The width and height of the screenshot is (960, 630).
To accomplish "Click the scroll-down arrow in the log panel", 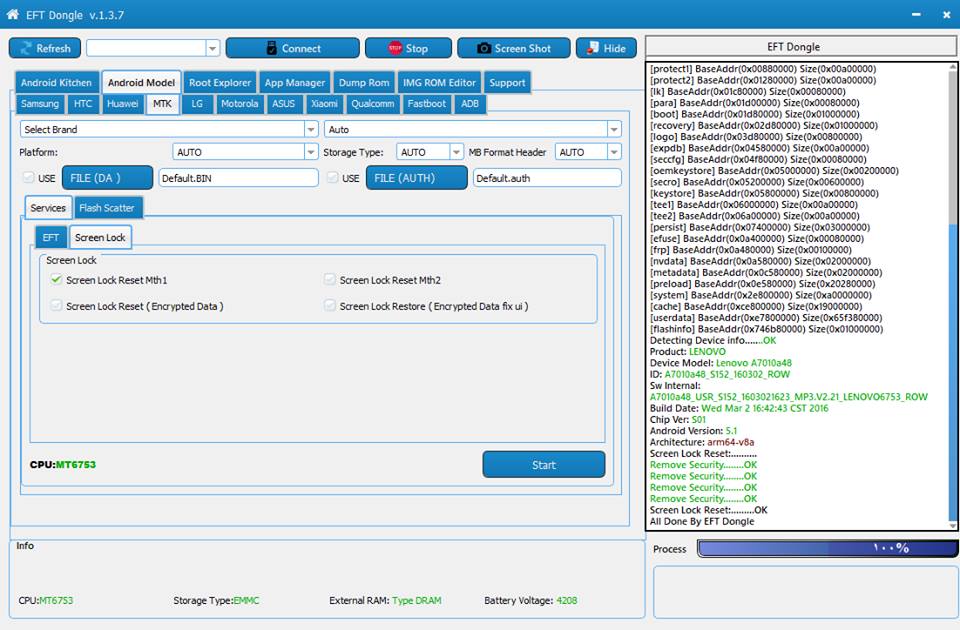I will pos(952,525).
